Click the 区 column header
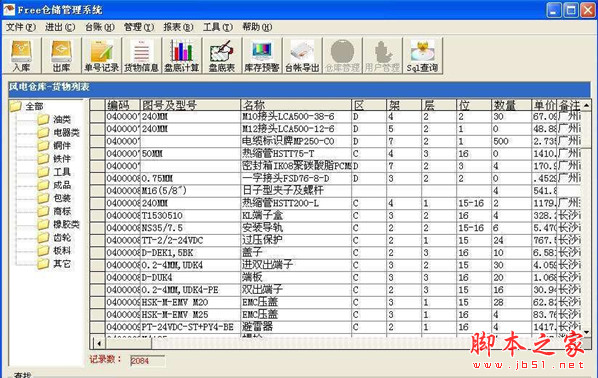Screen dimensions: 598x378 [x=369, y=105]
